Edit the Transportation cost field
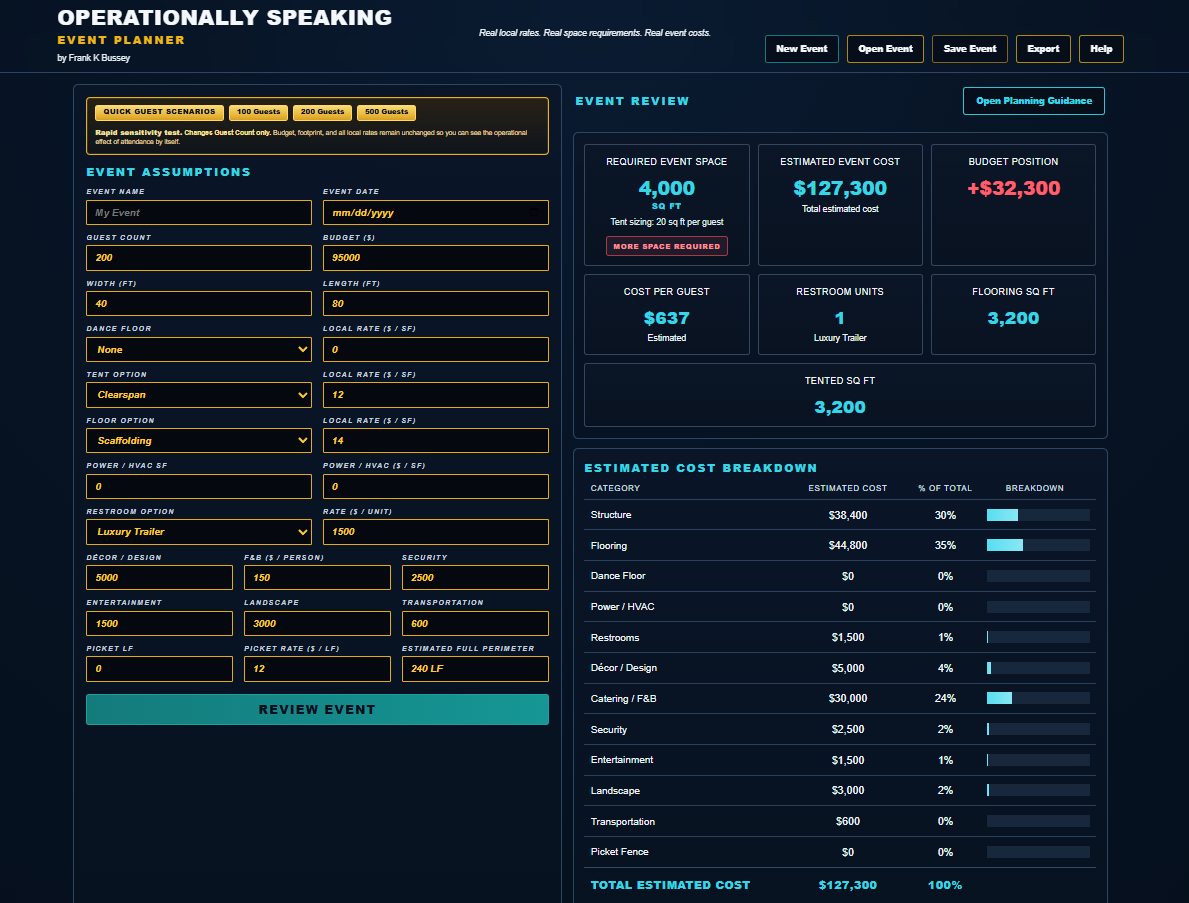This screenshot has height=903, width=1189. 475,623
